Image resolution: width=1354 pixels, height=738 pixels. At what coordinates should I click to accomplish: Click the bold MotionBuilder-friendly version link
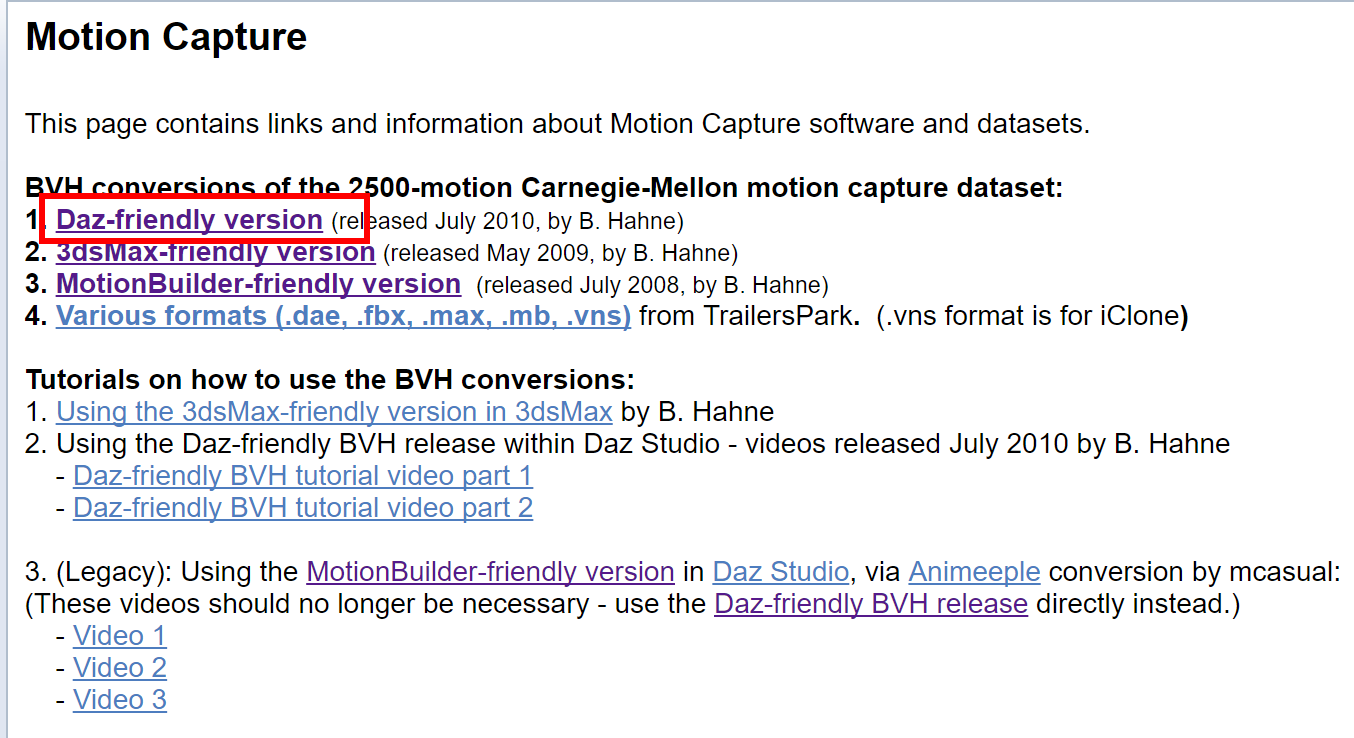[258, 284]
